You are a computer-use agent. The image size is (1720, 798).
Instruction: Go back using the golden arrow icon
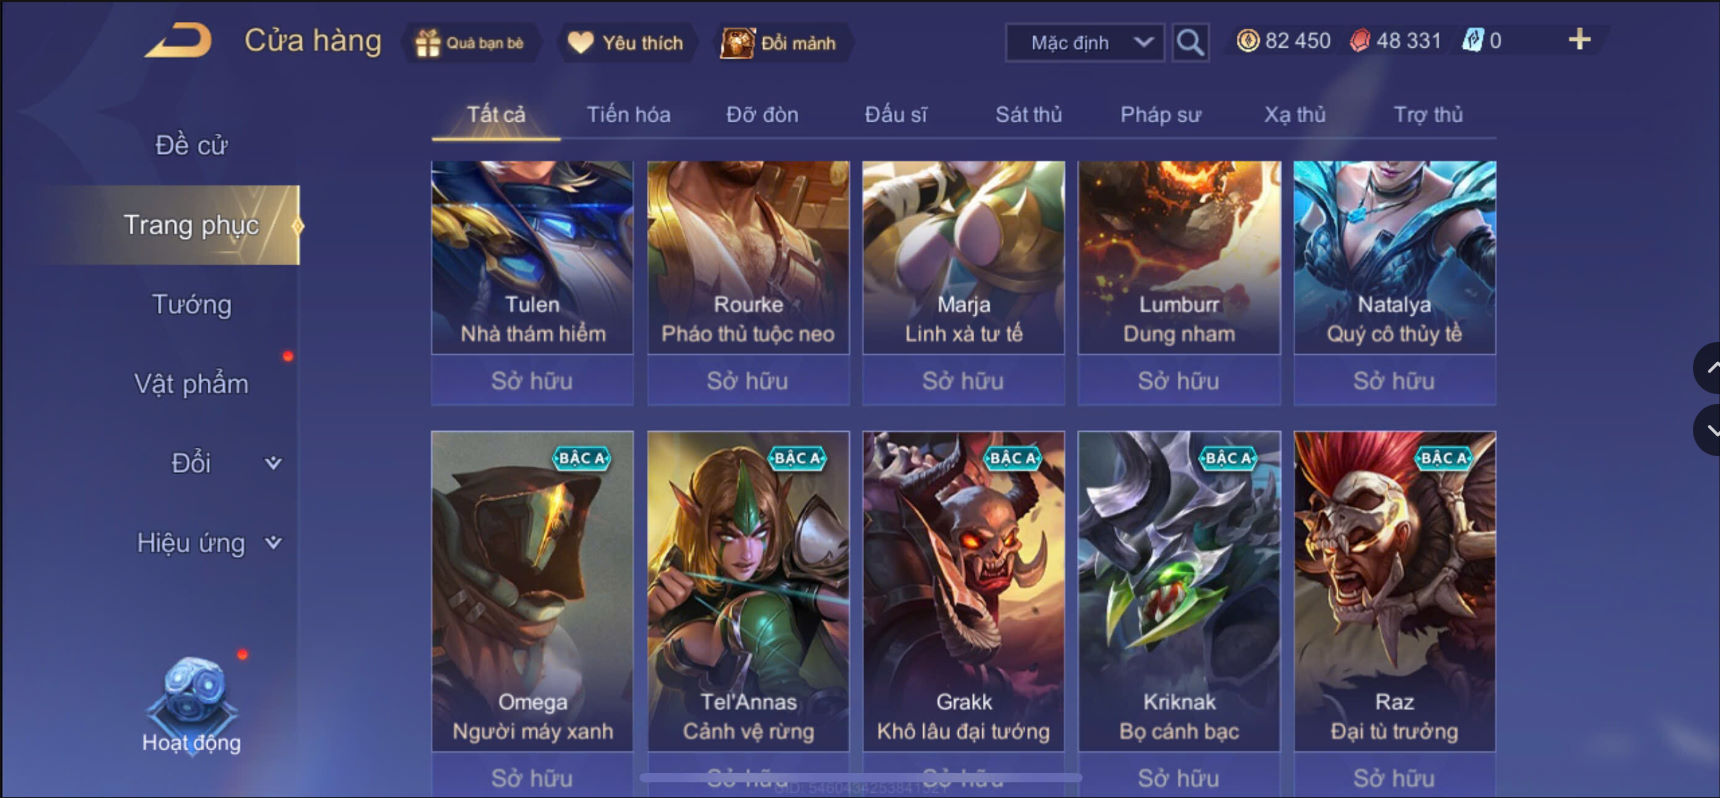point(178,41)
